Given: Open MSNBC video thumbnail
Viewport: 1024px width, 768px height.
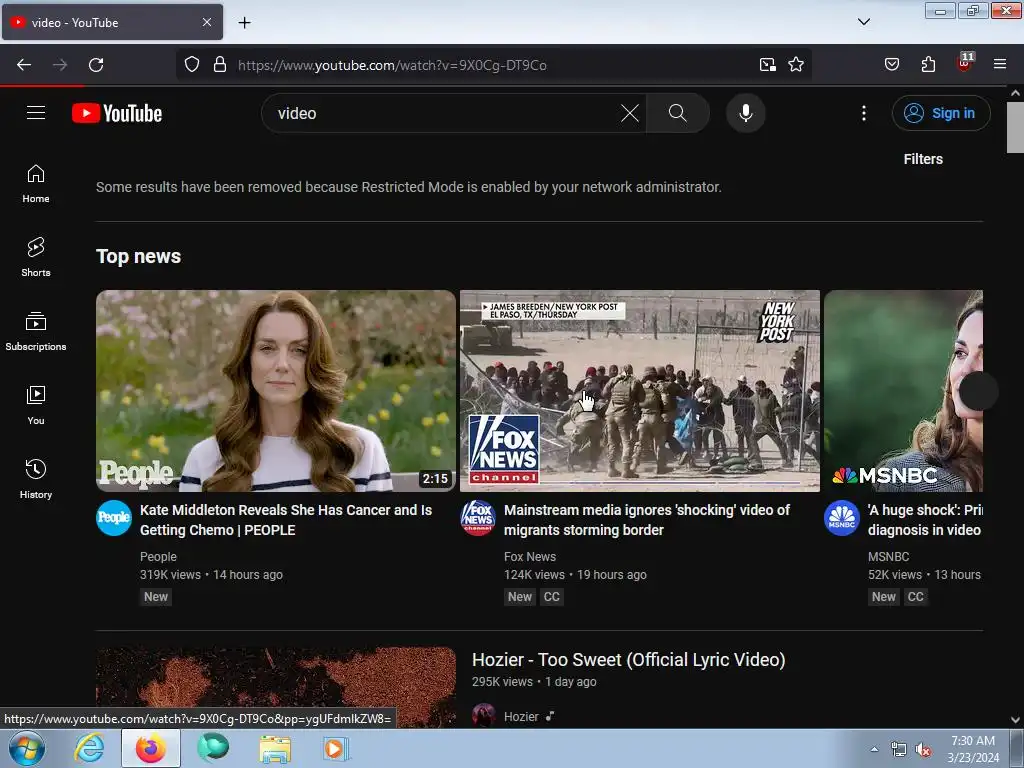Looking at the screenshot, I should tap(903, 391).
